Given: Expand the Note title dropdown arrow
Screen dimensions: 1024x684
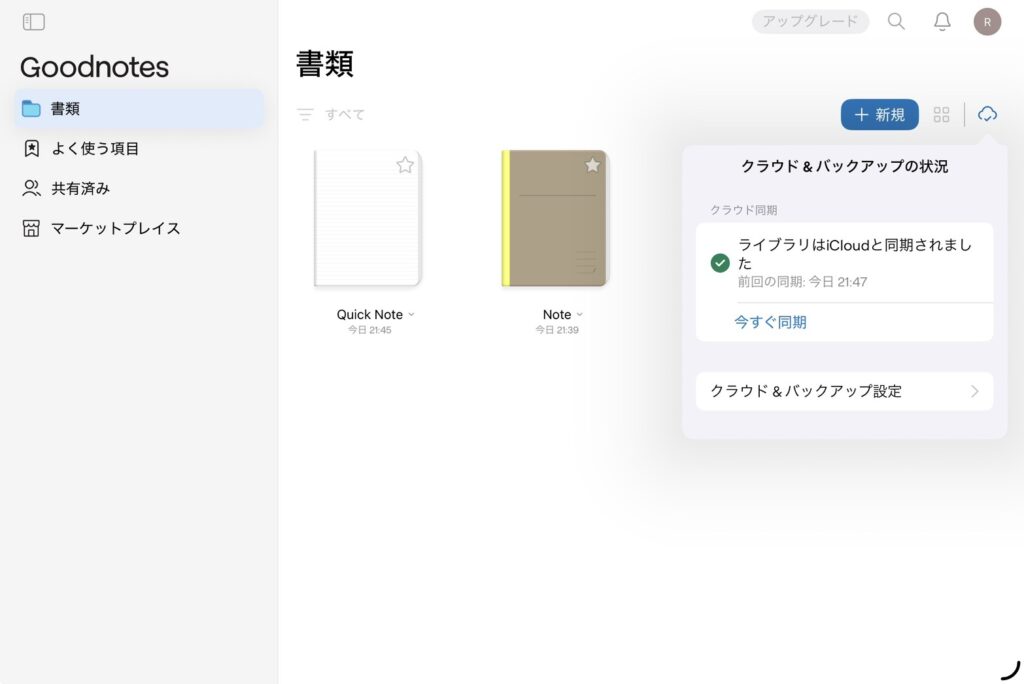Looking at the screenshot, I should (580, 315).
